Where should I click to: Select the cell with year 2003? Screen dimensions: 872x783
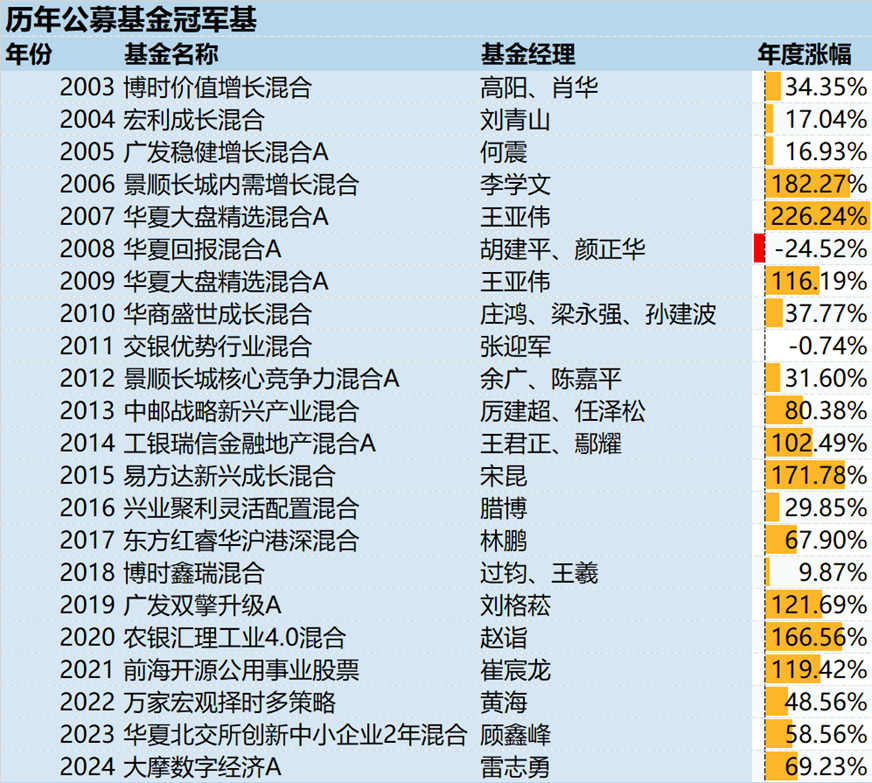tap(87, 87)
